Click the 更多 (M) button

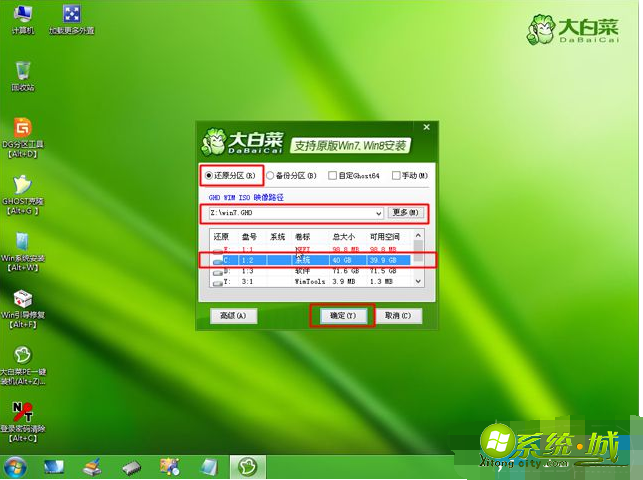pyautogui.click(x=406, y=213)
